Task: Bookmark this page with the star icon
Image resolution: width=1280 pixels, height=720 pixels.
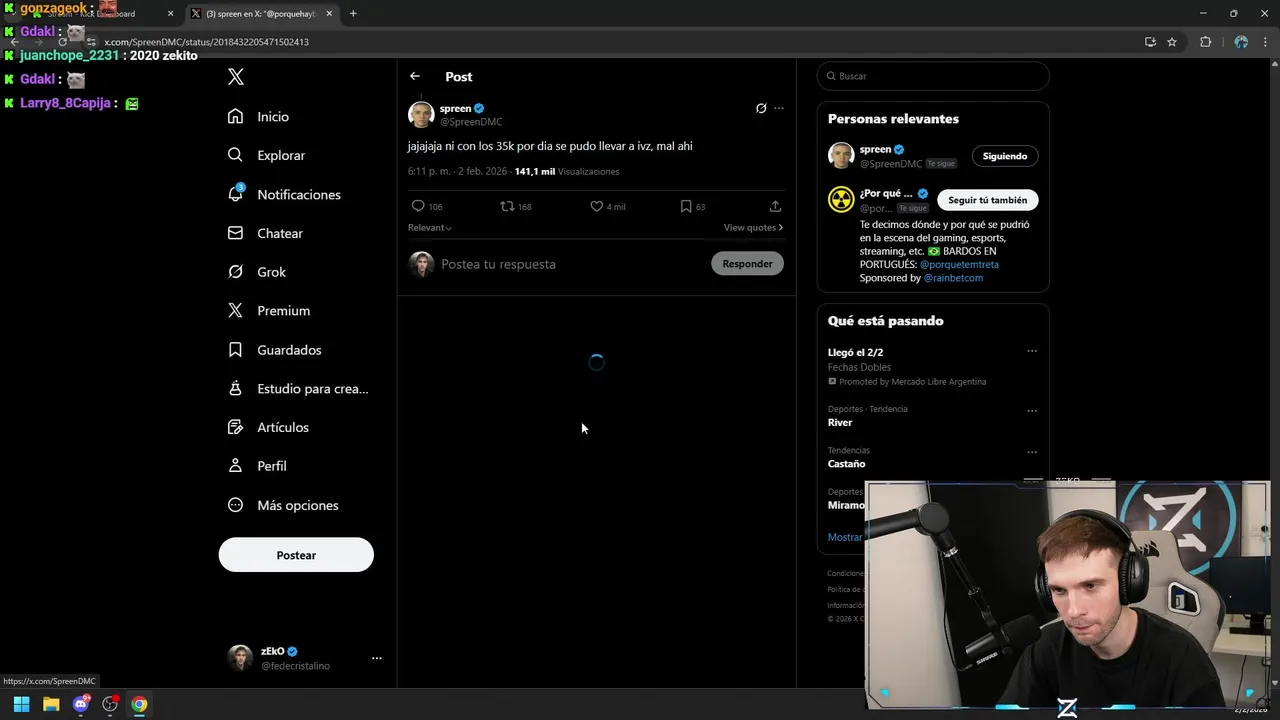Action: point(1172,42)
